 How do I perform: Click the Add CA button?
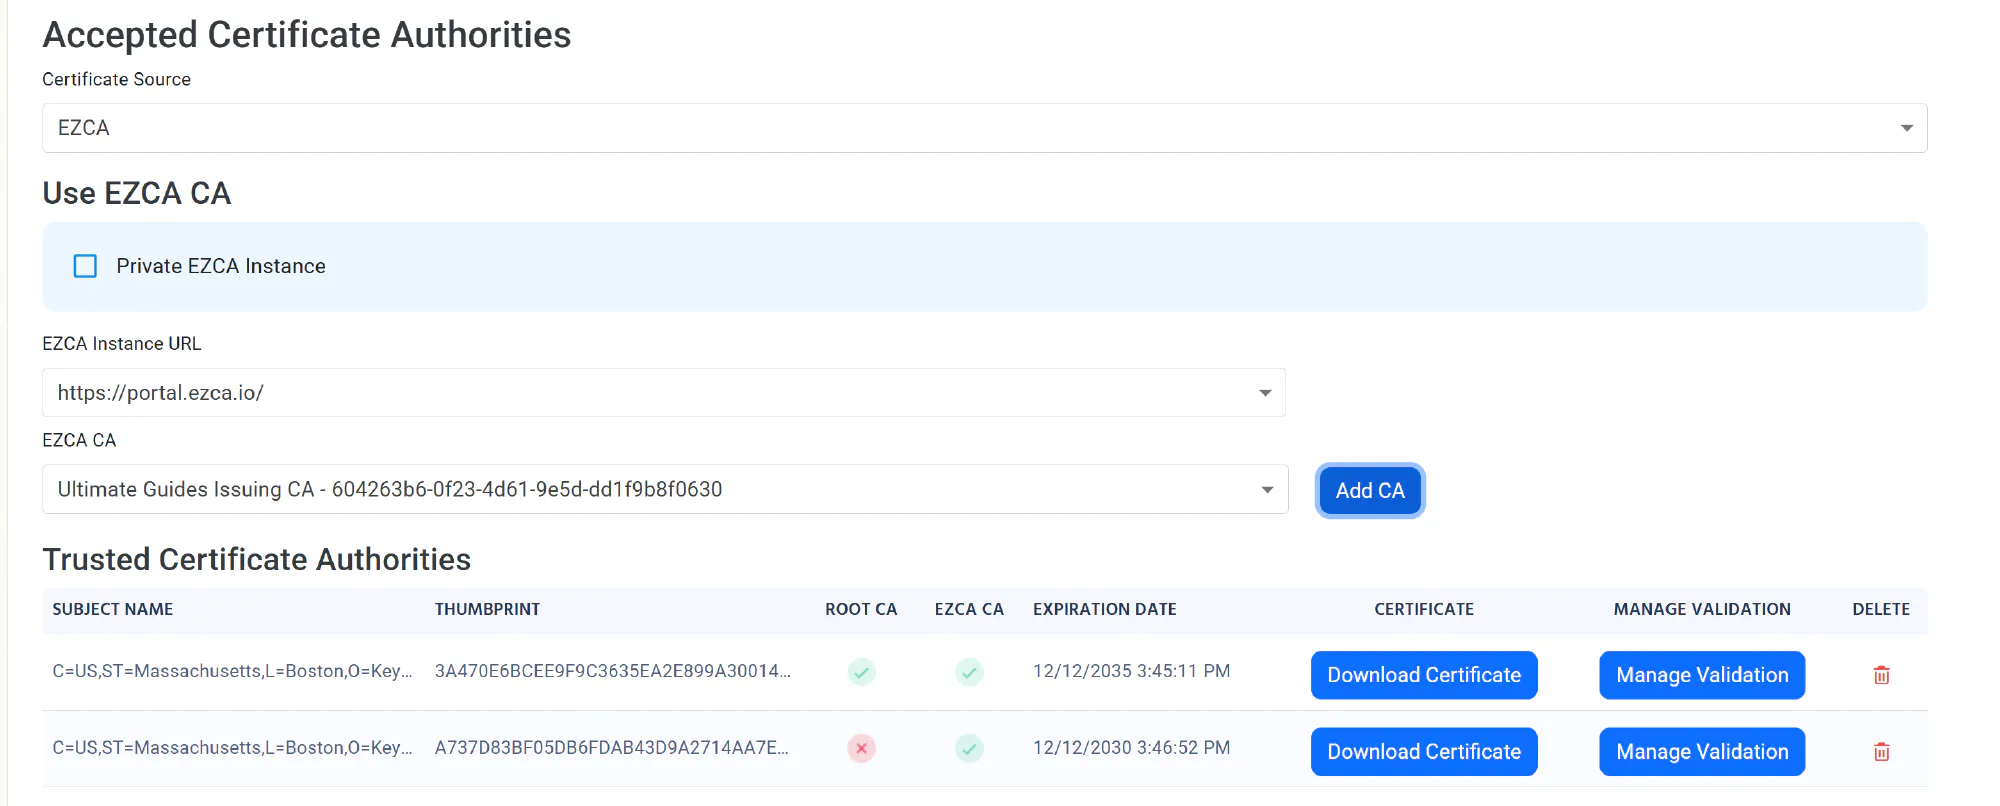click(1370, 491)
